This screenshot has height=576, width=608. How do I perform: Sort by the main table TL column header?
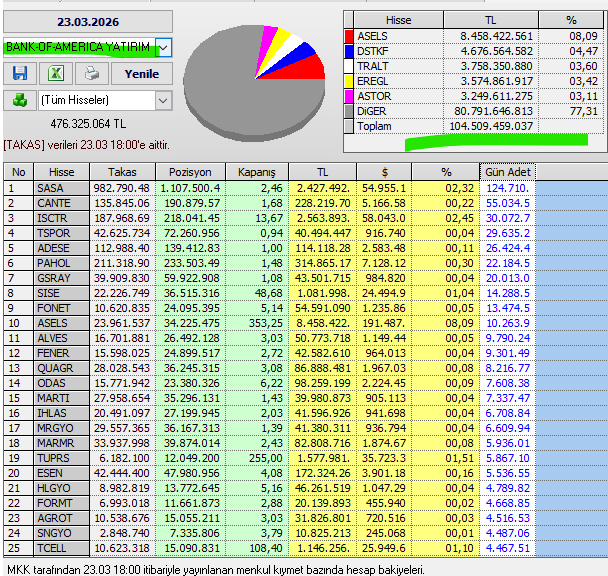pos(322,172)
